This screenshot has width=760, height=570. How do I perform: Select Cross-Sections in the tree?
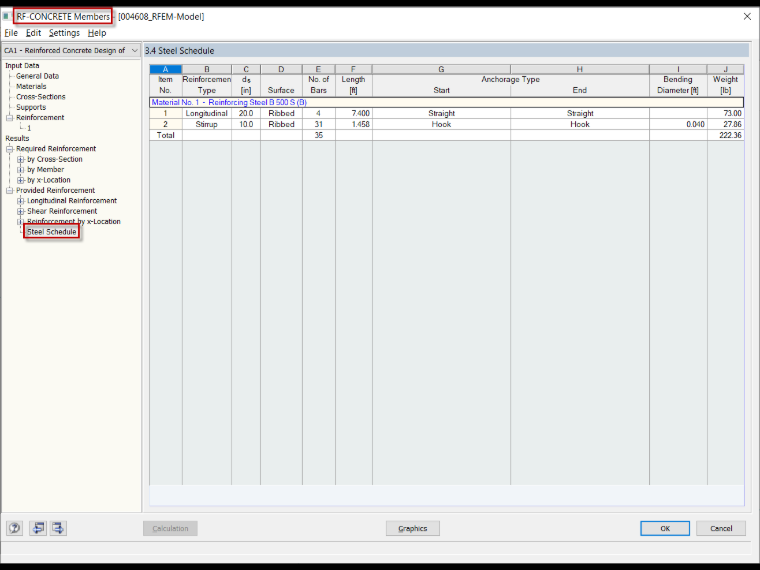[x=41, y=97]
